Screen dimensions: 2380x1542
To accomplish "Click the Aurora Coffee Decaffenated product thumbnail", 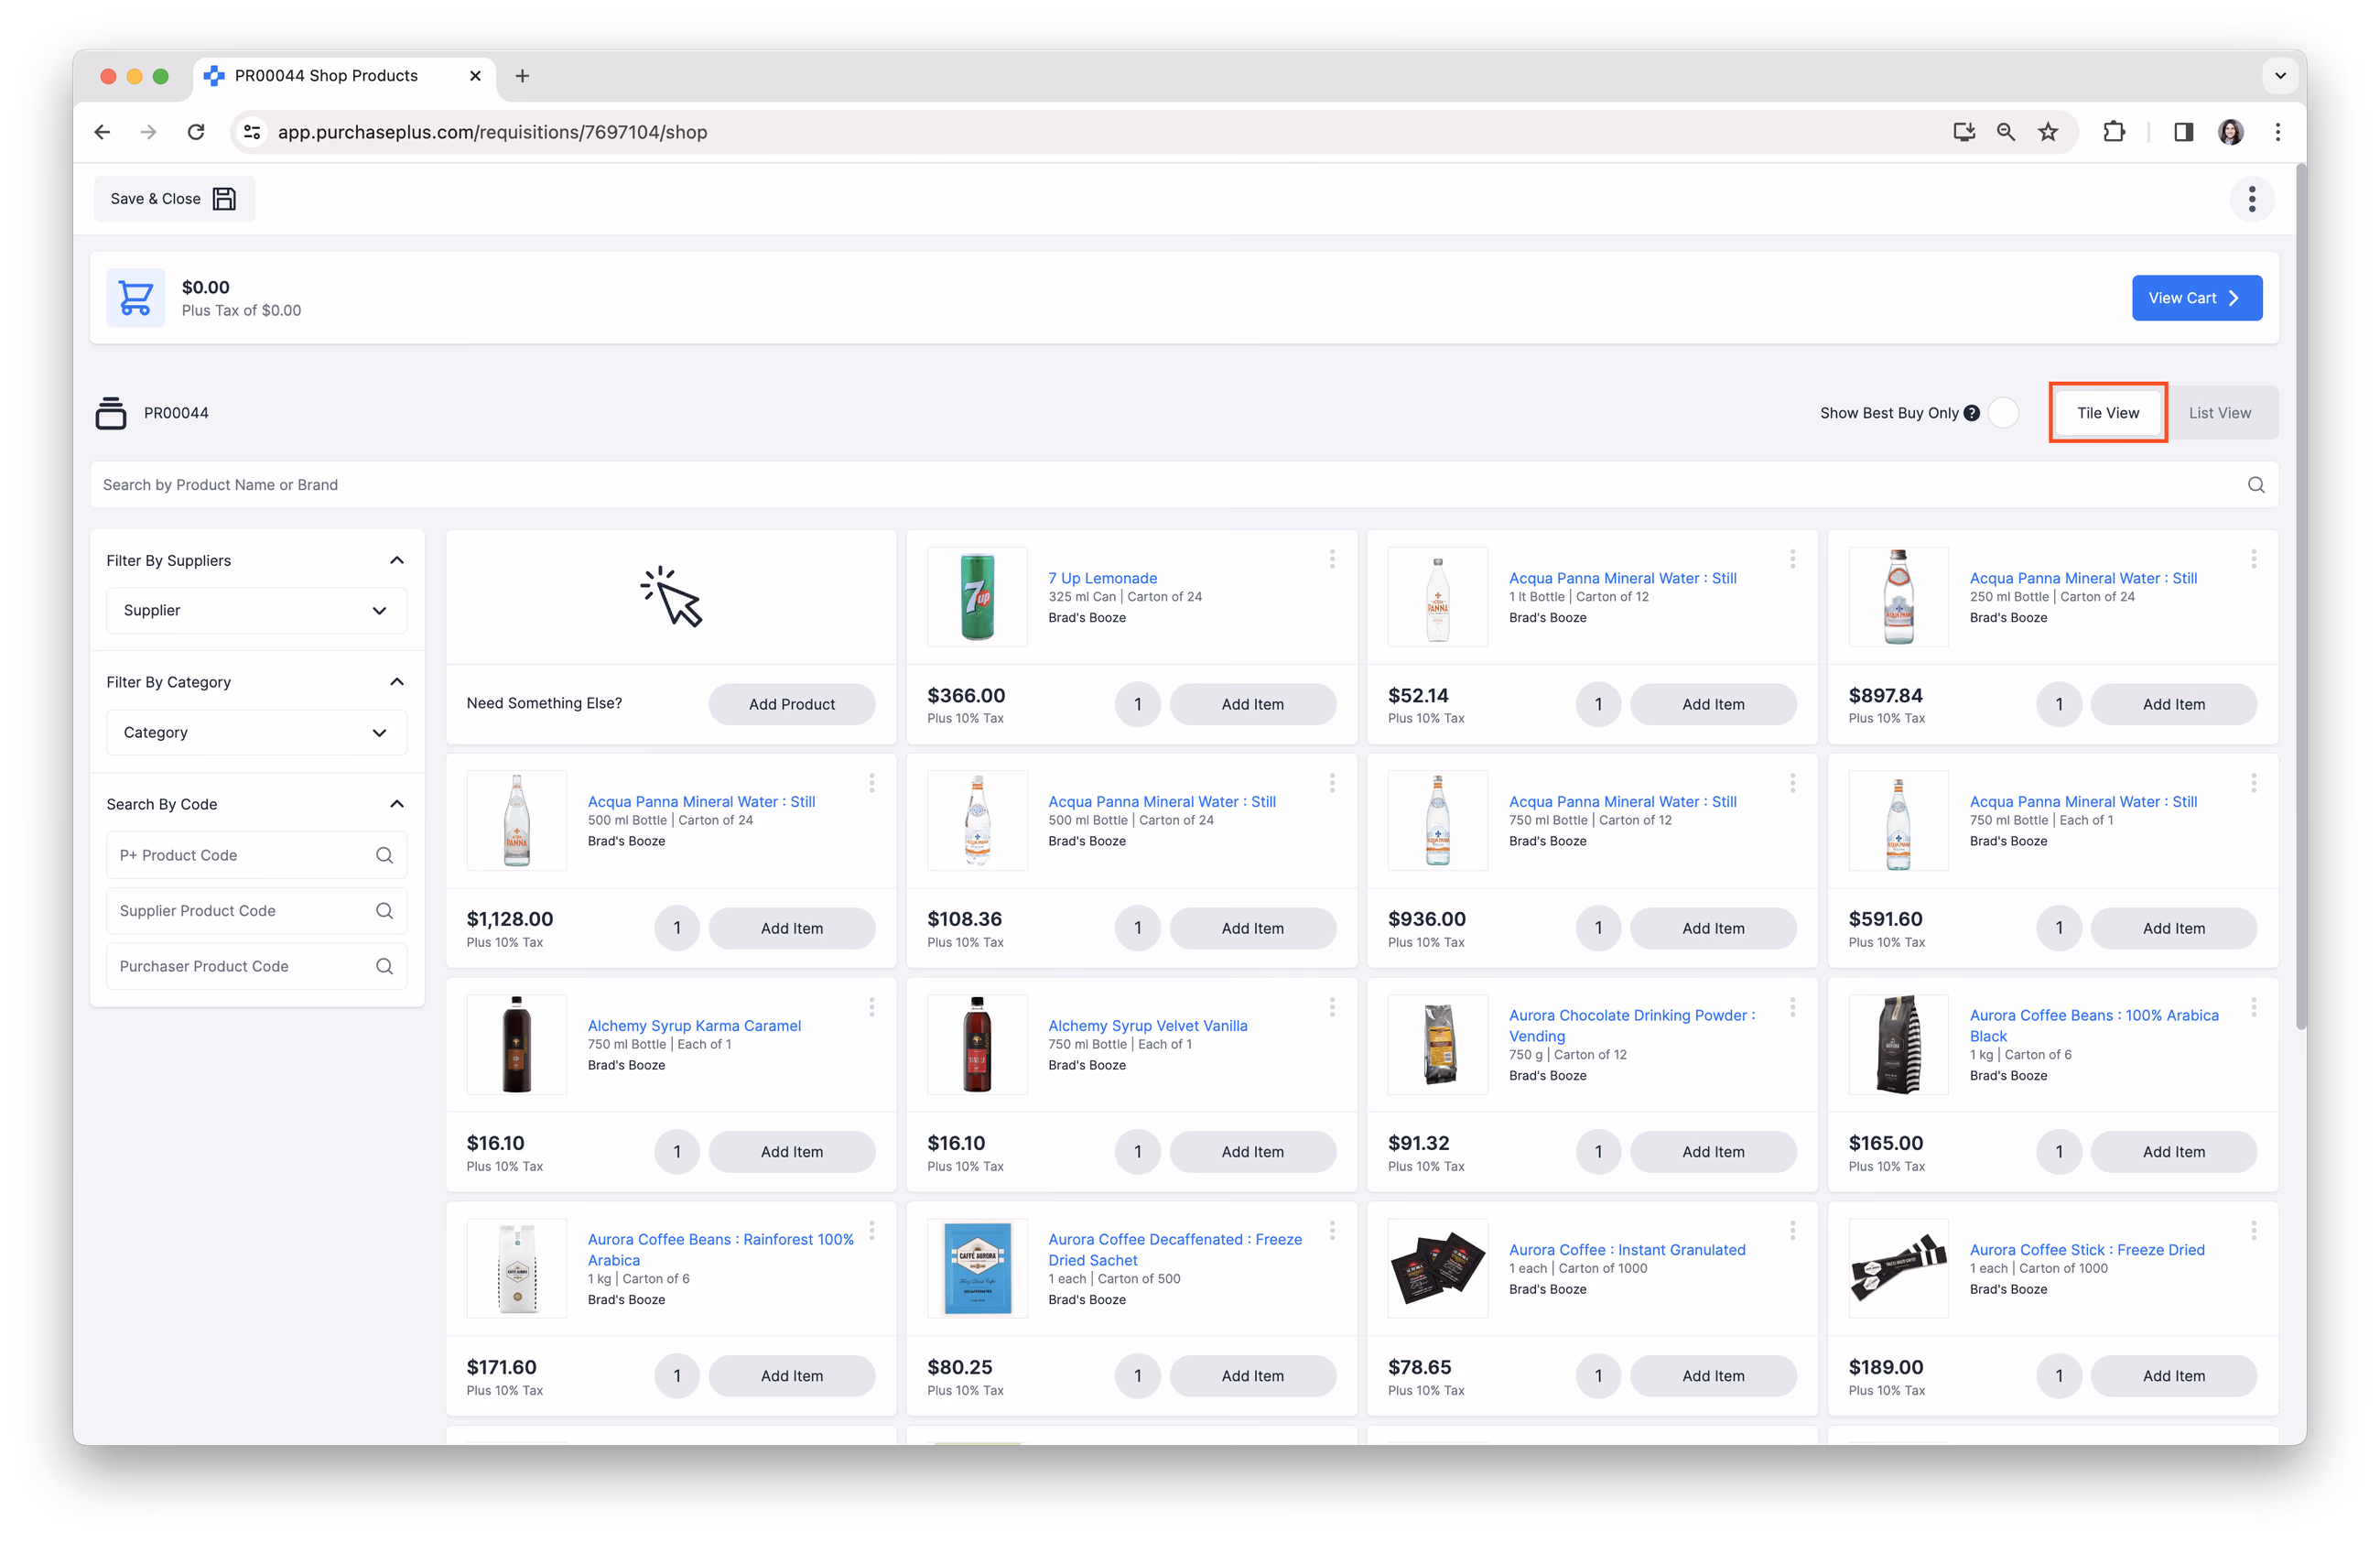I will (x=977, y=1269).
